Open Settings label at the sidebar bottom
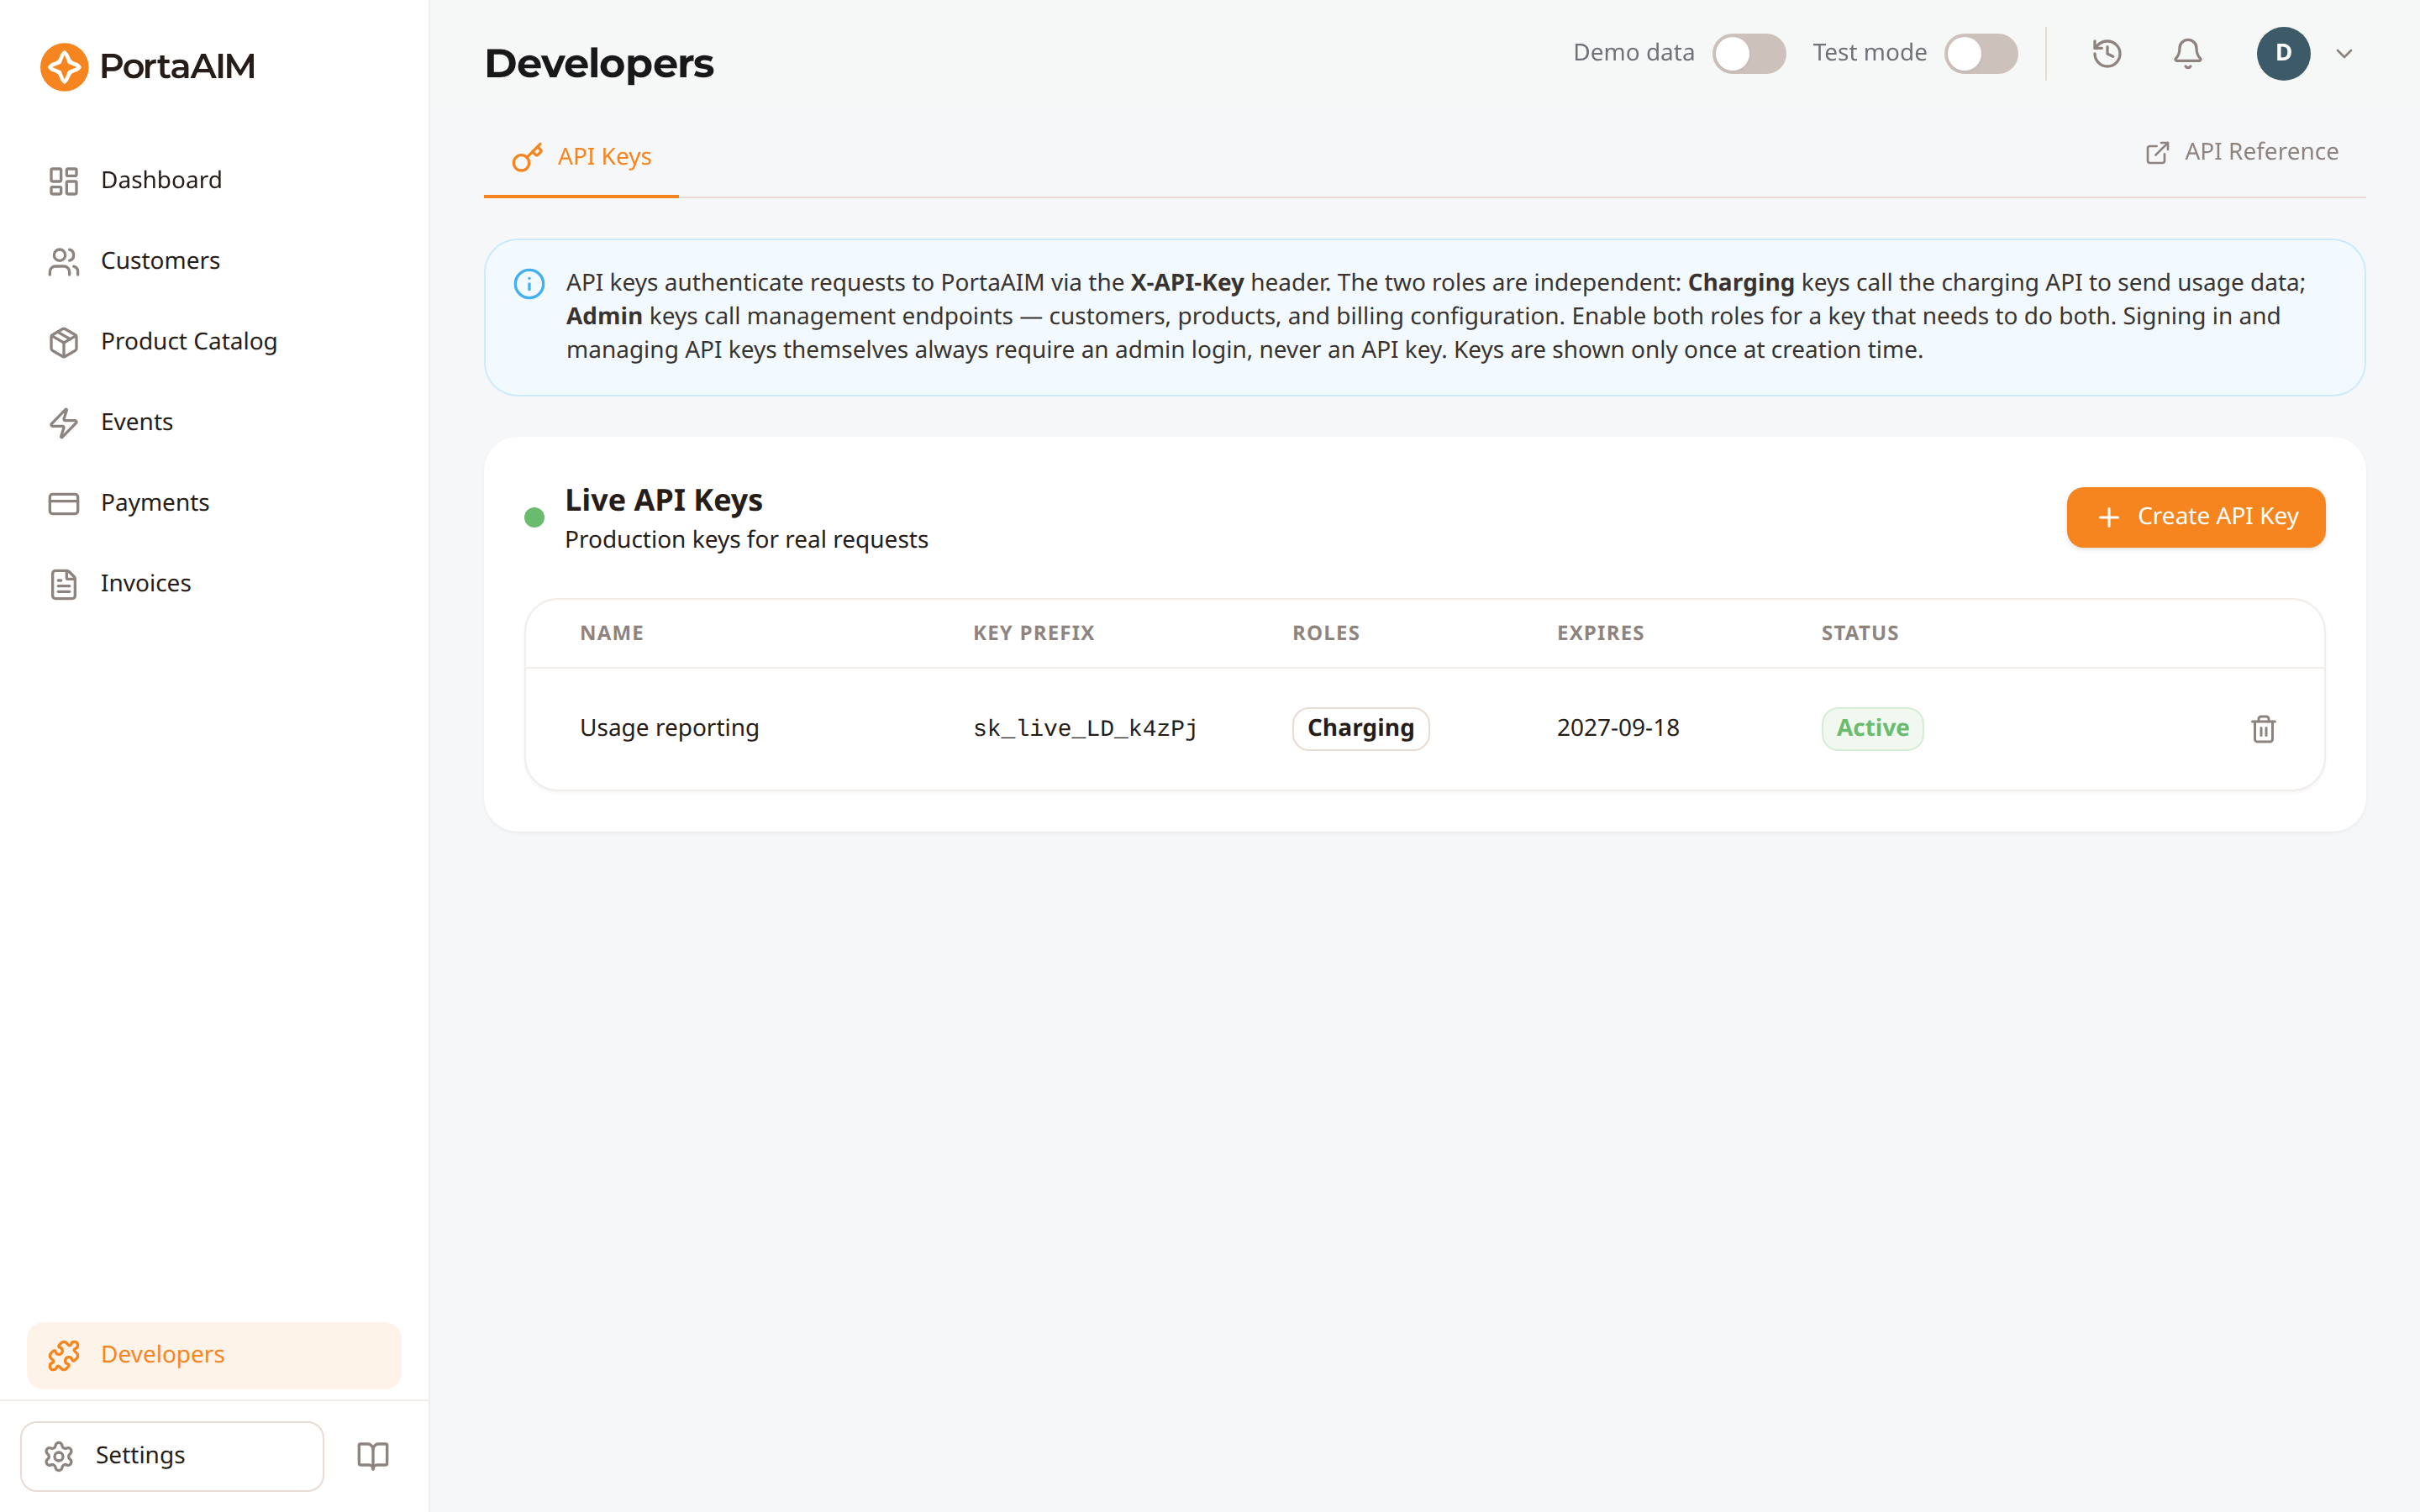 tap(140, 1455)
